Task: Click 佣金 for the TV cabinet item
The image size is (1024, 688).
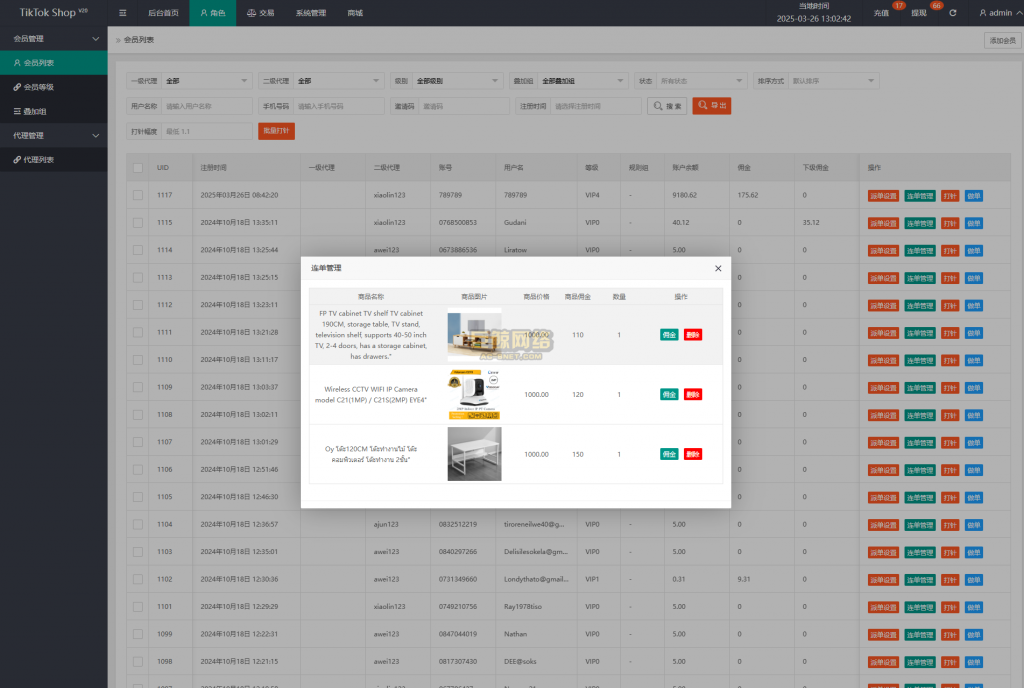Action: 669,335
